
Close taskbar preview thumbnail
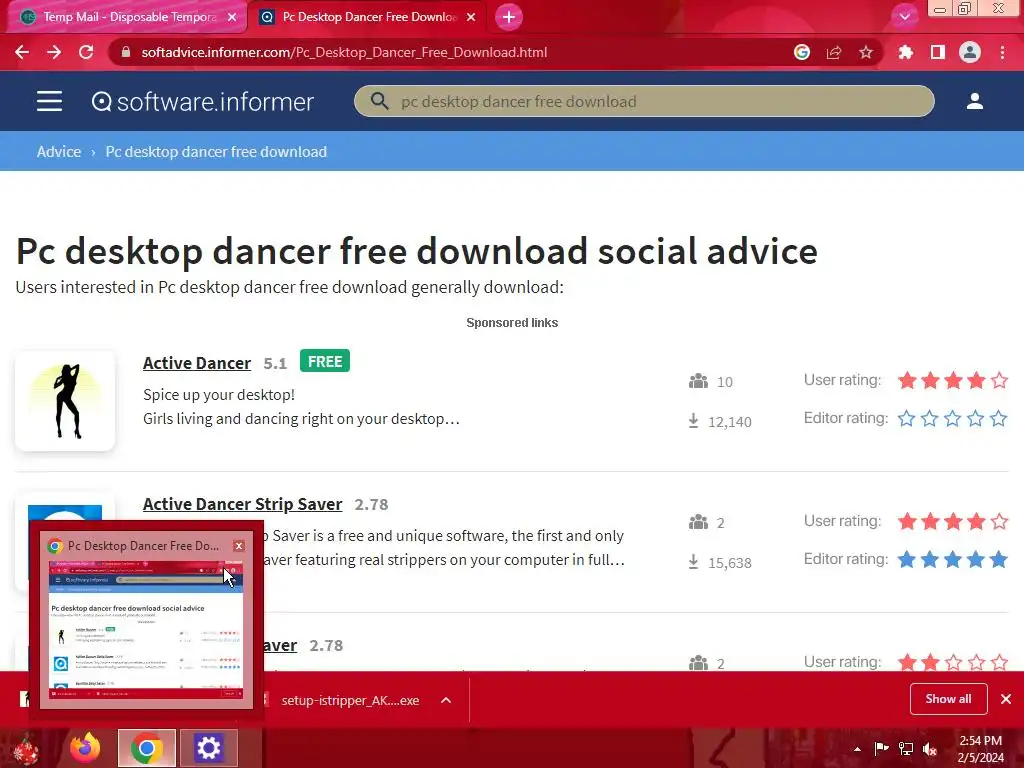pyautogui.click(x=239, y=546)
